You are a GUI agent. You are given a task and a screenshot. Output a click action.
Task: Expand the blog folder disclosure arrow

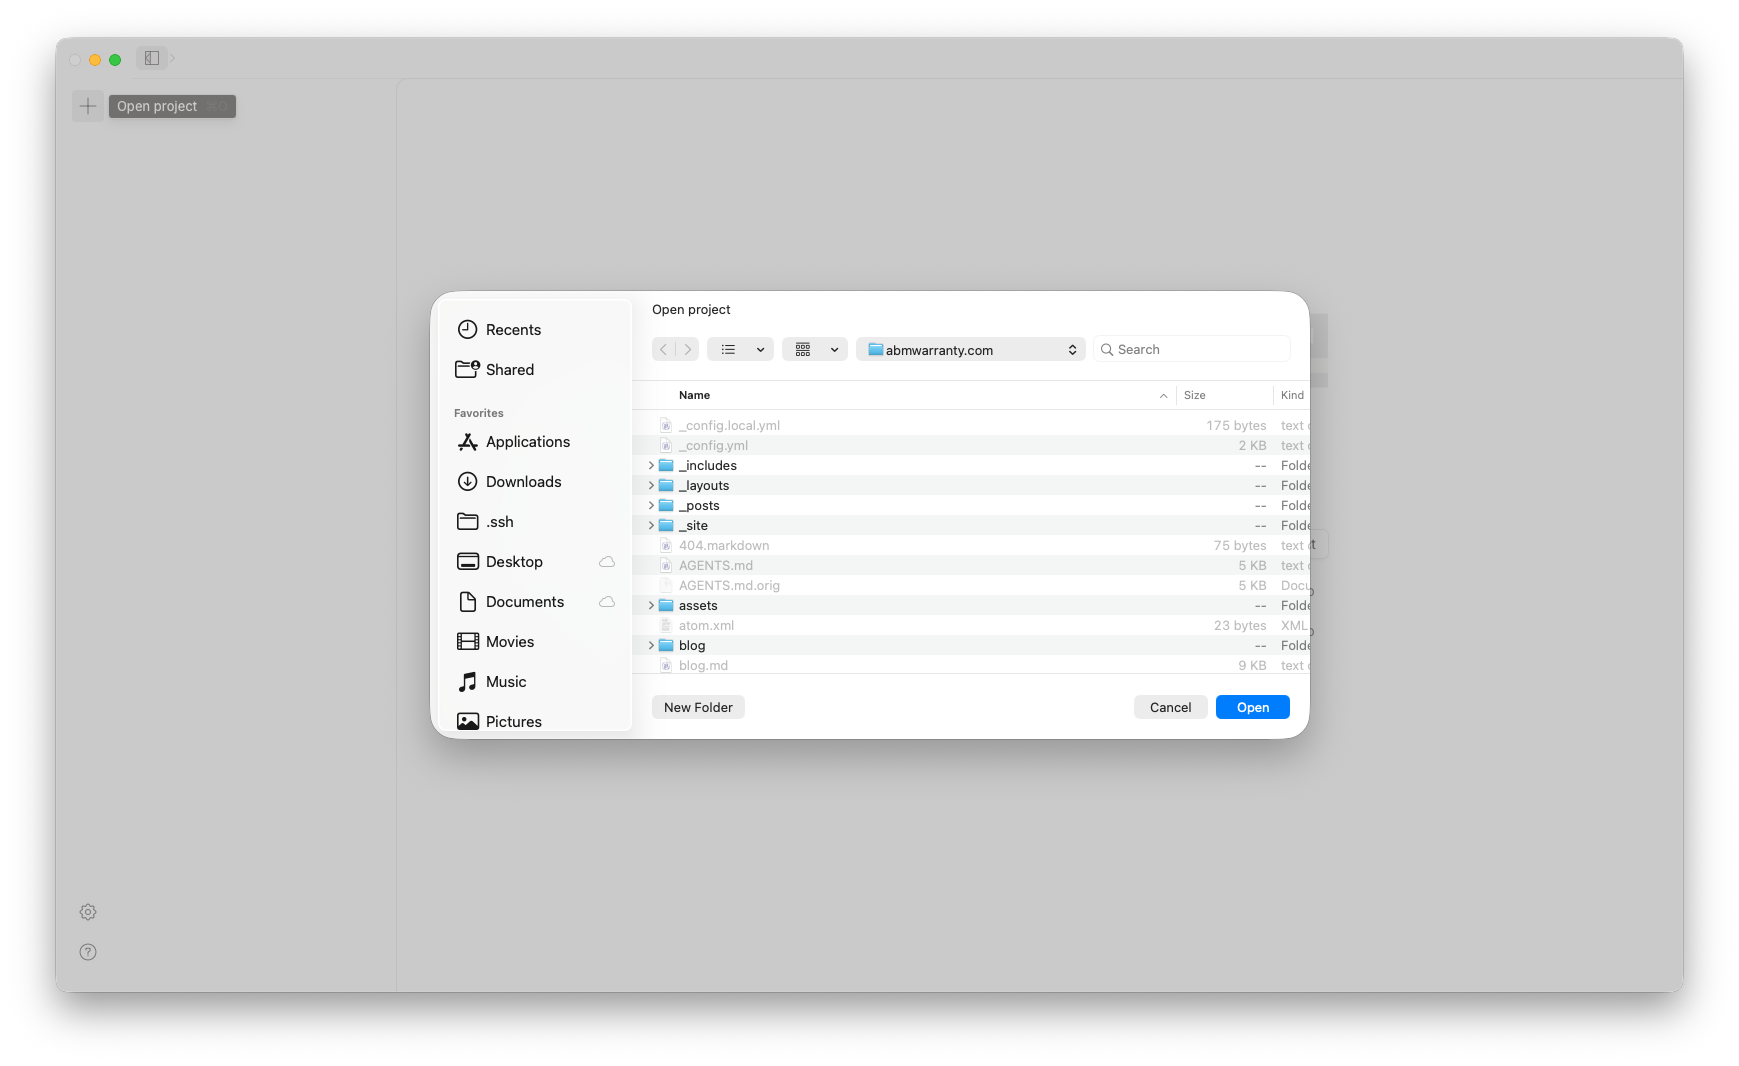651,646
